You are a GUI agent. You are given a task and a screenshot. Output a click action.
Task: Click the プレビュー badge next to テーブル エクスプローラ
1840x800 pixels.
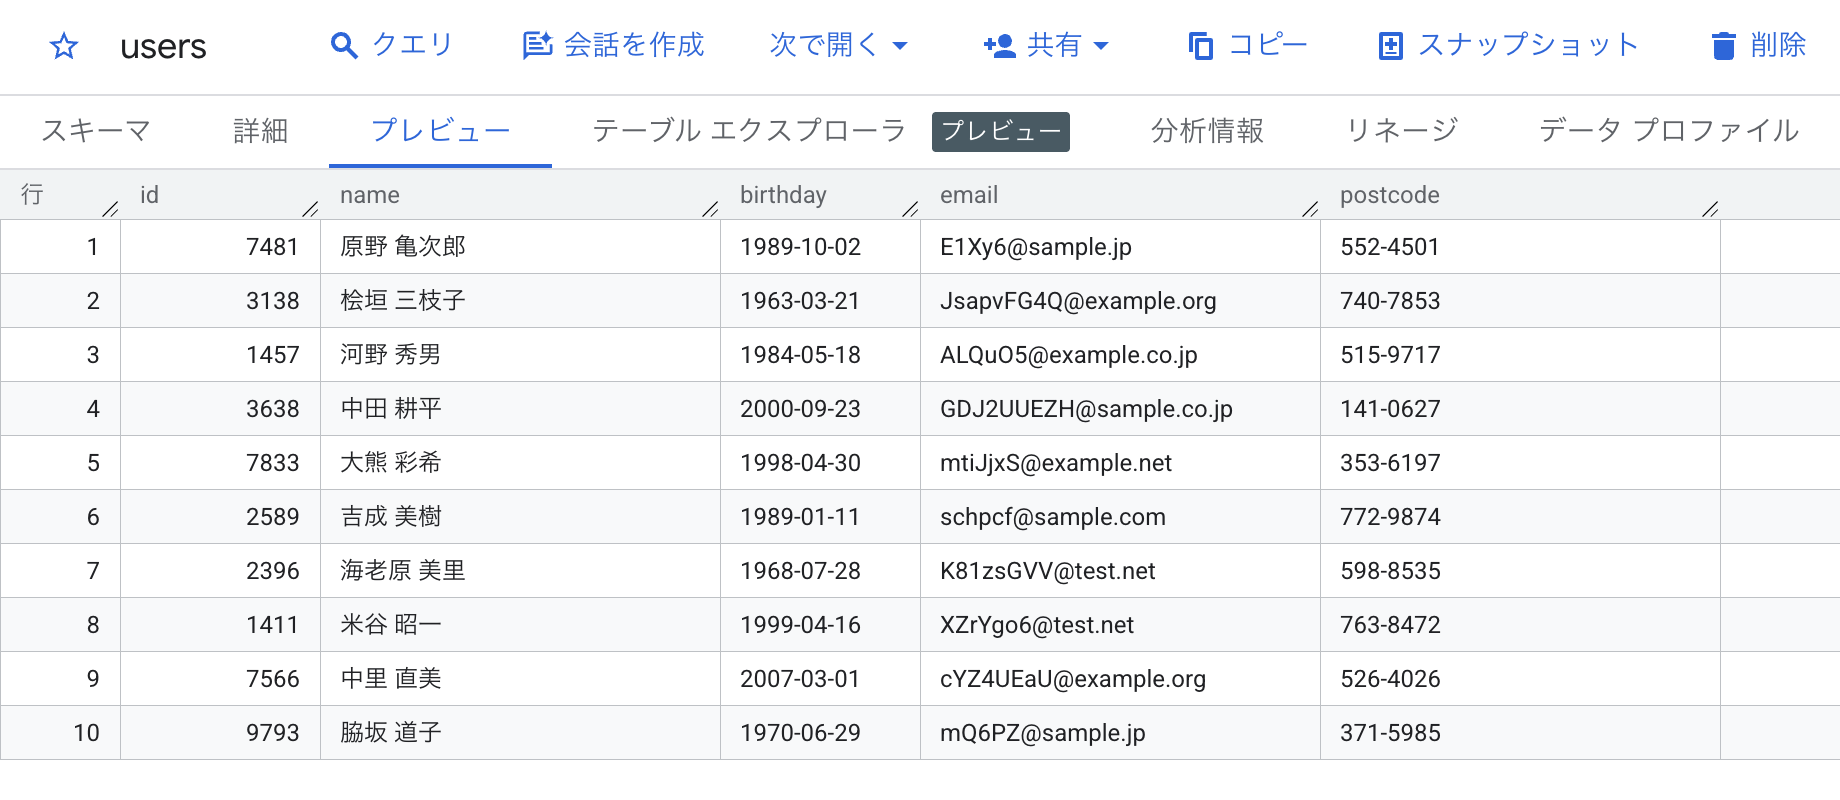(1001, 132)
